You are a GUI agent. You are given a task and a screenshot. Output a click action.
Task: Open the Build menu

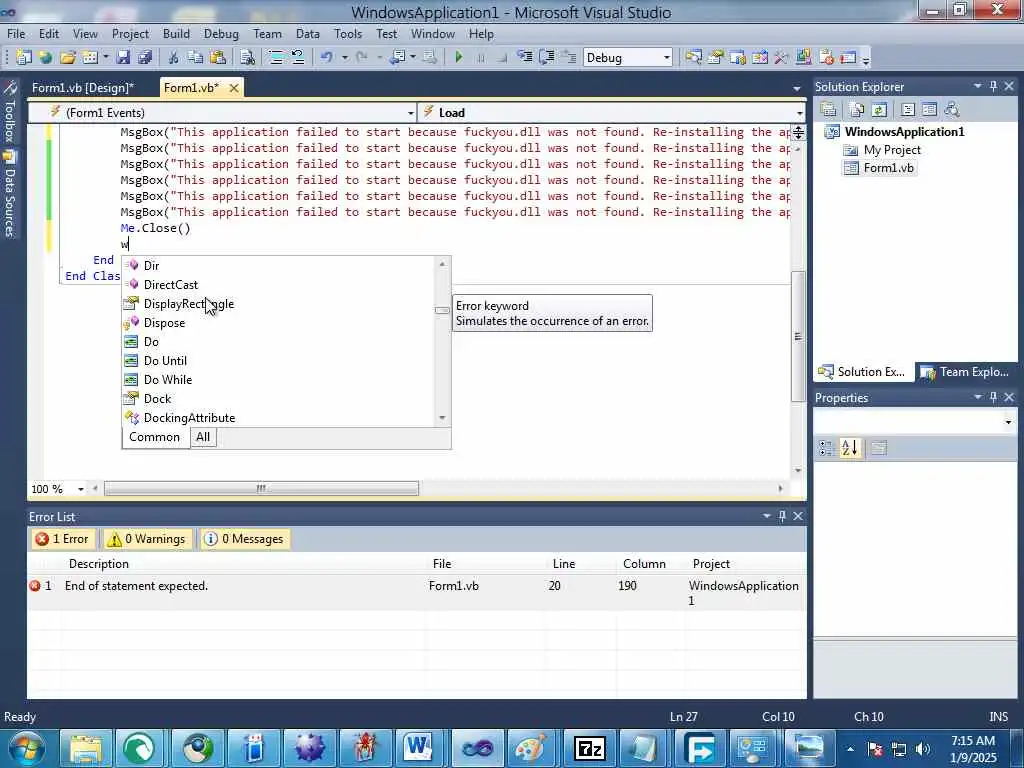pyautogui.click(x=176, y=34)
